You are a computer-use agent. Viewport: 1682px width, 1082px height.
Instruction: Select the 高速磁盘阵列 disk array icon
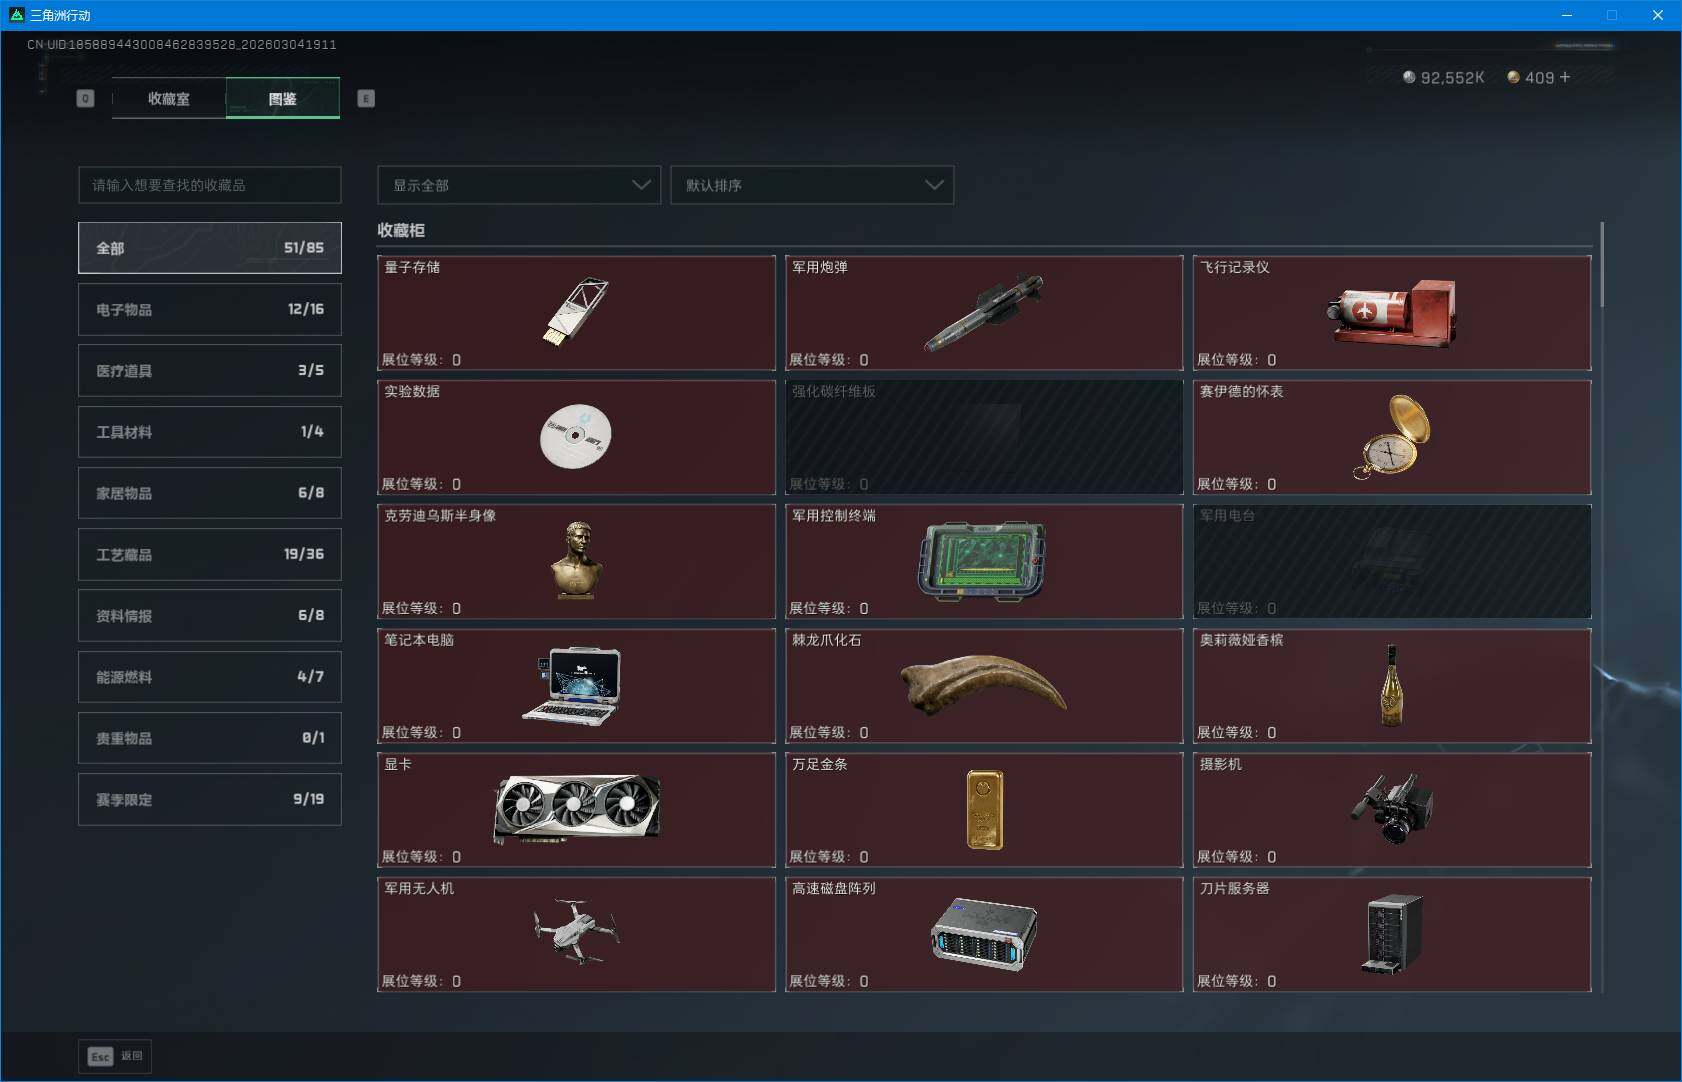(x=983, y=934)
